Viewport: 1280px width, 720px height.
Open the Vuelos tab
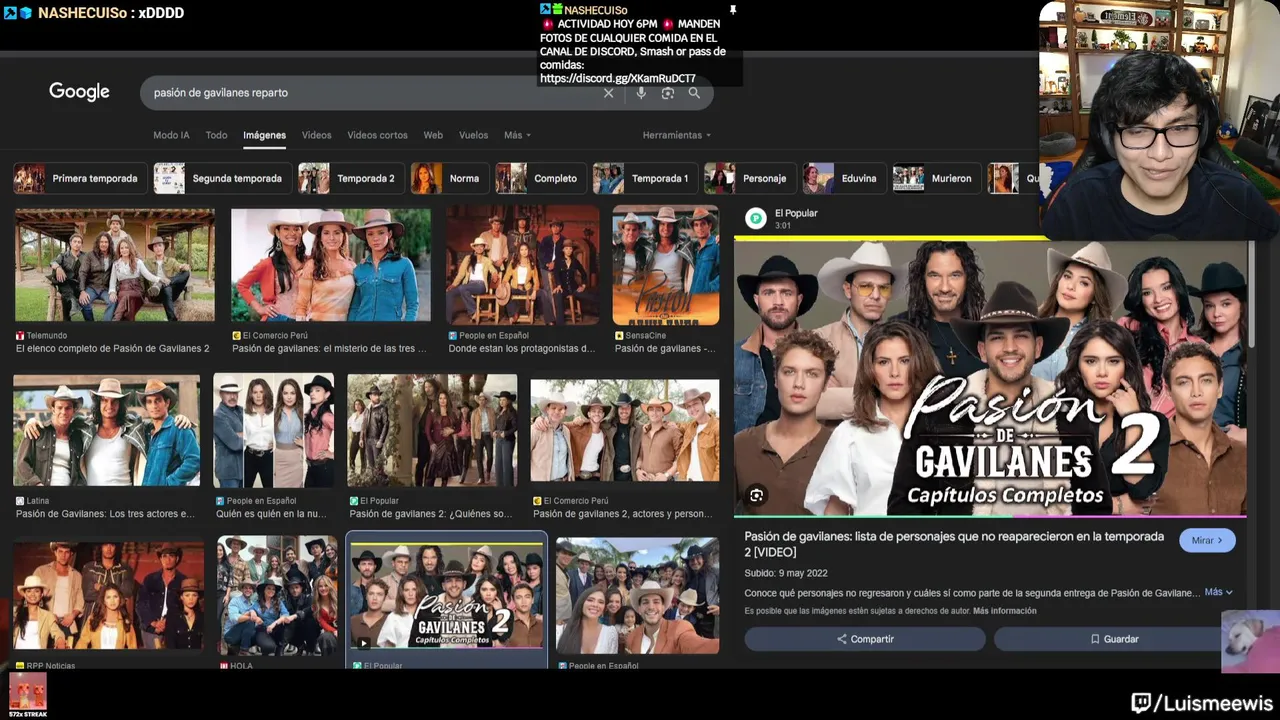coord(473,135)
